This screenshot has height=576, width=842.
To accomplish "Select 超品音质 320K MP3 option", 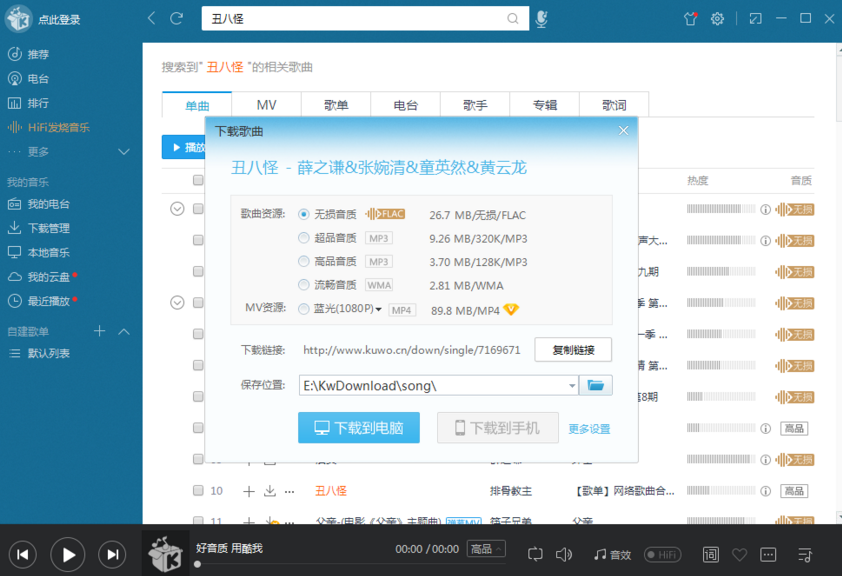I will (303, 238).
